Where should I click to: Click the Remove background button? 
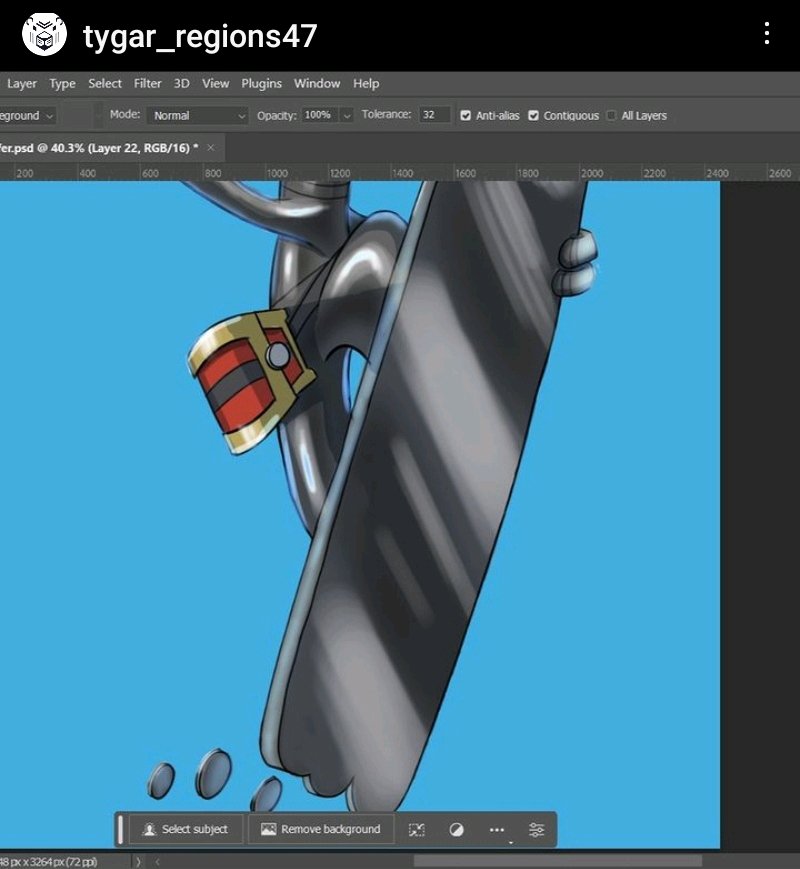(x=321, y=829)
